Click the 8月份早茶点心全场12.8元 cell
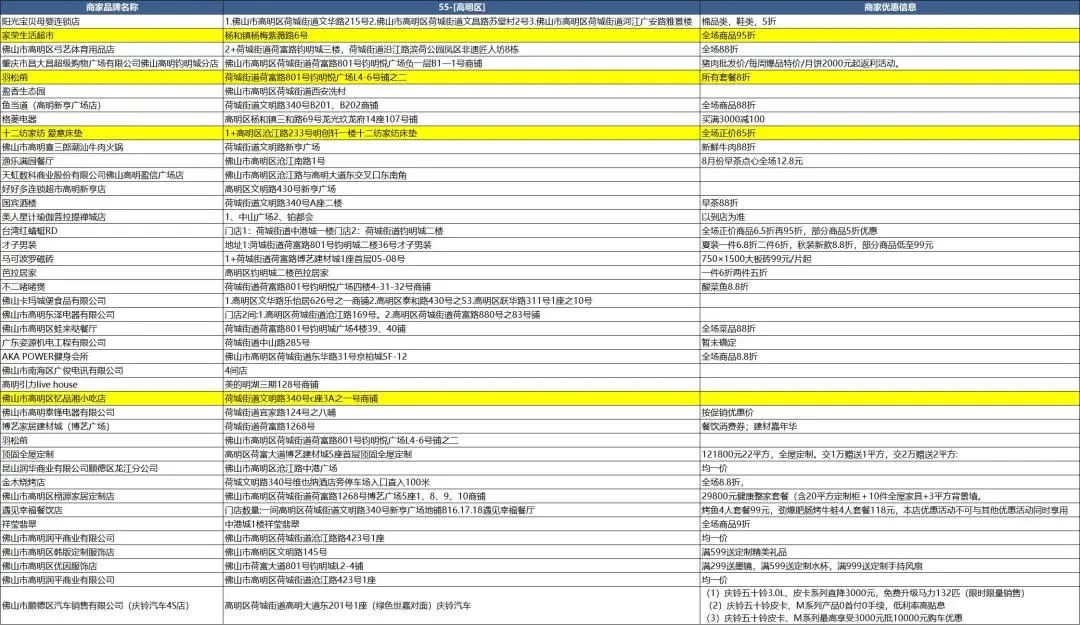 coord(890,161)
